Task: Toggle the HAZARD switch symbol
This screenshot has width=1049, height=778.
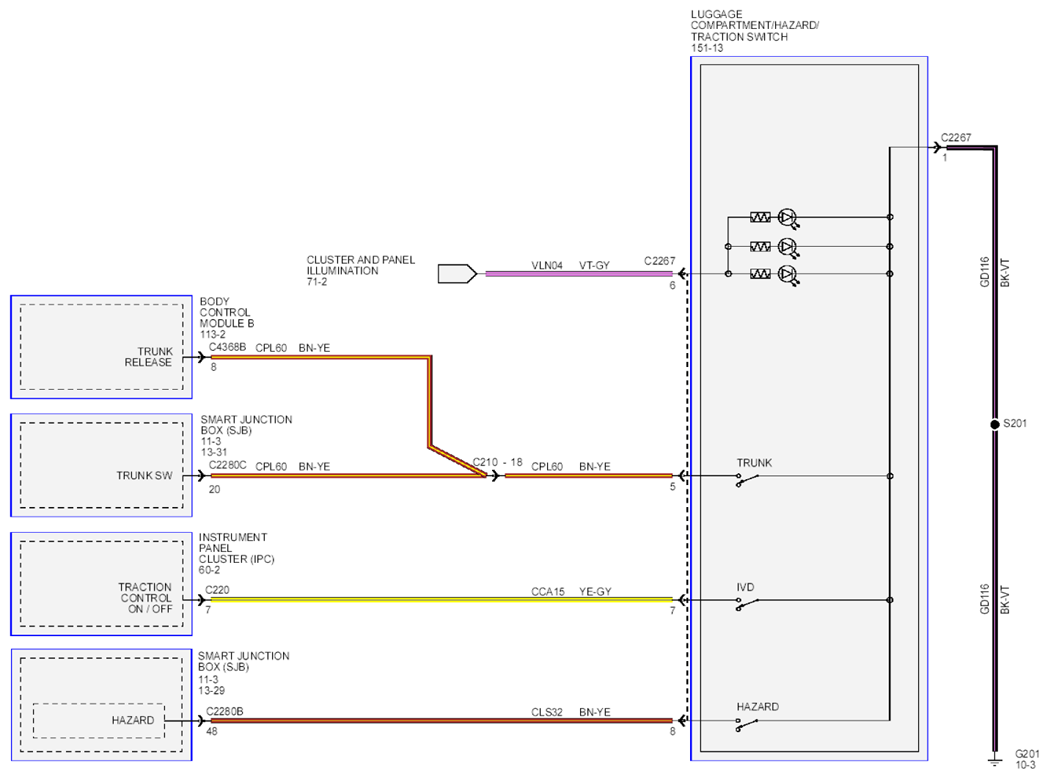Action: pyautogui.click(x=747, y=724)
